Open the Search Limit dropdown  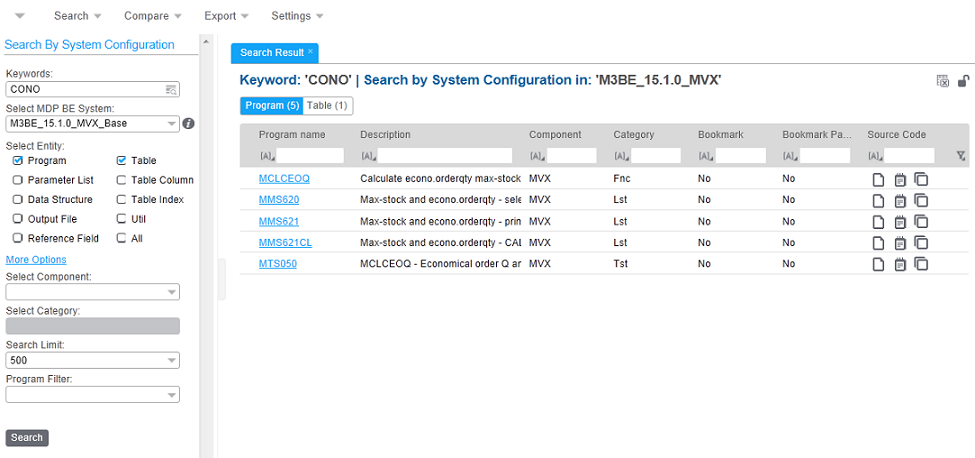click(x=172, y=360)
